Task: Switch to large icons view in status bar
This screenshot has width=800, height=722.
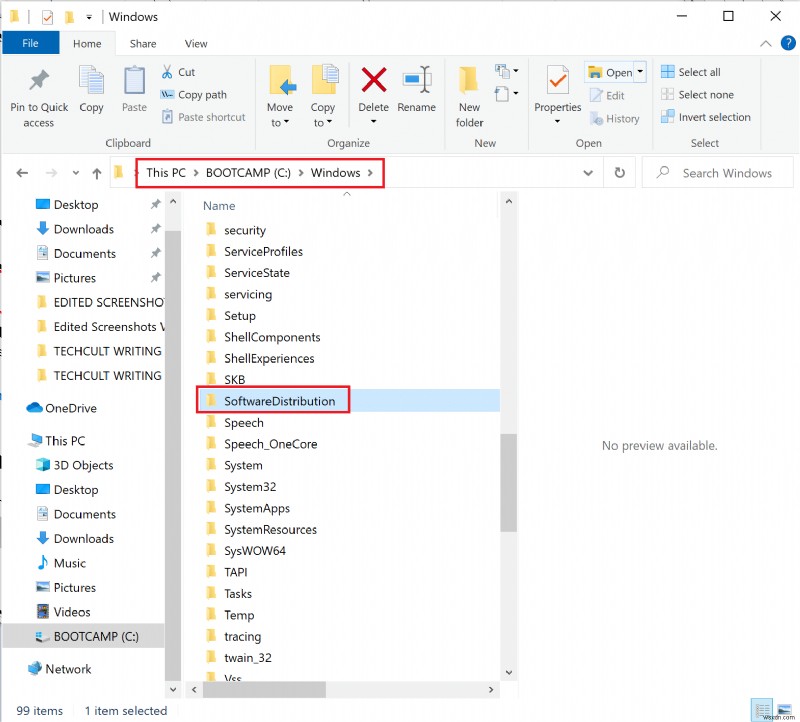Action: [x=785, y=707]
